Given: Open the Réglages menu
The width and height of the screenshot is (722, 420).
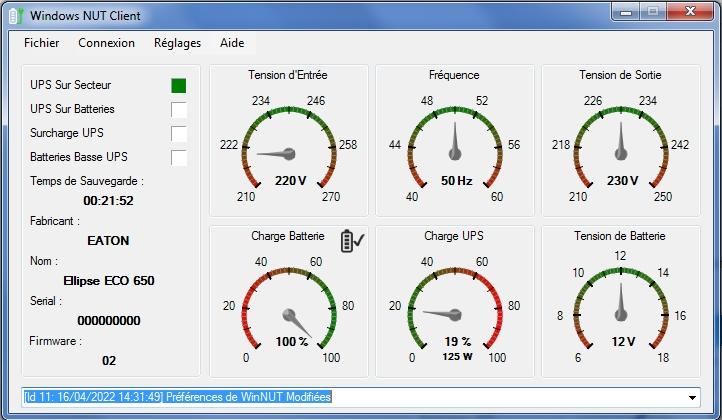Looking at the screenshot, I should (x=177, y=43).
